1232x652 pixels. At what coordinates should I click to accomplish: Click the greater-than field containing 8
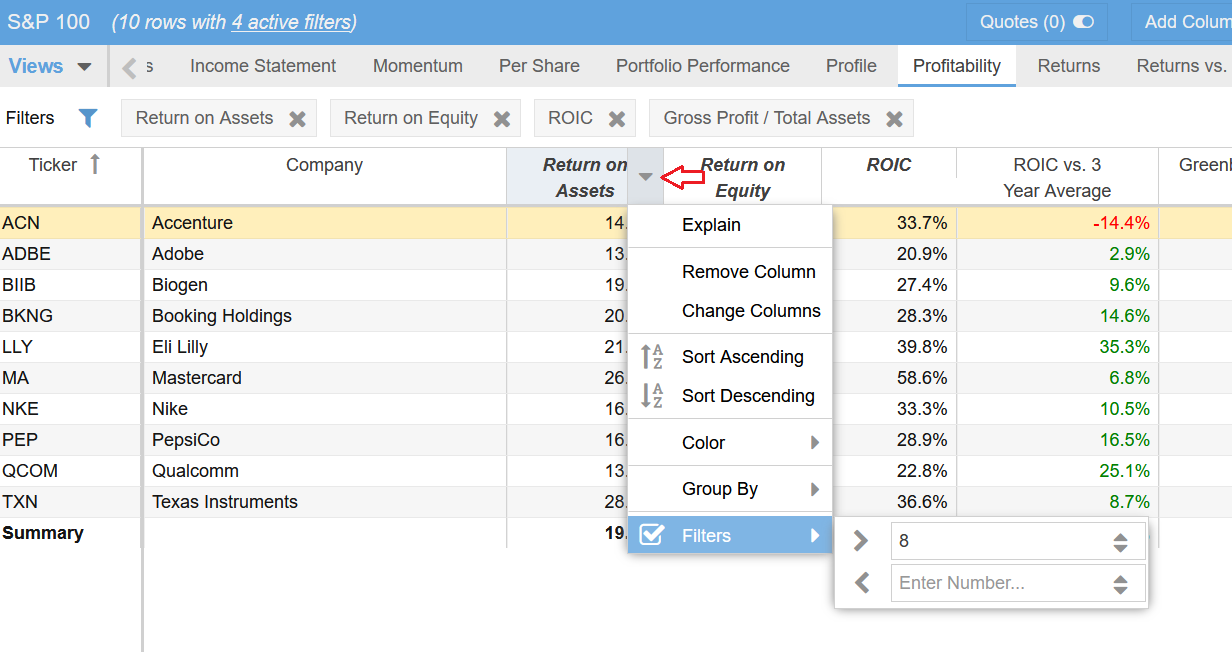(1018, 541)
